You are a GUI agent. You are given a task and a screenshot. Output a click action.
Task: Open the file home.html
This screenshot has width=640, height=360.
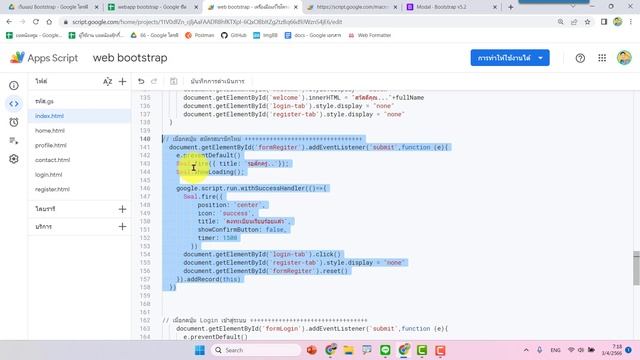click(x=79, y=131)
